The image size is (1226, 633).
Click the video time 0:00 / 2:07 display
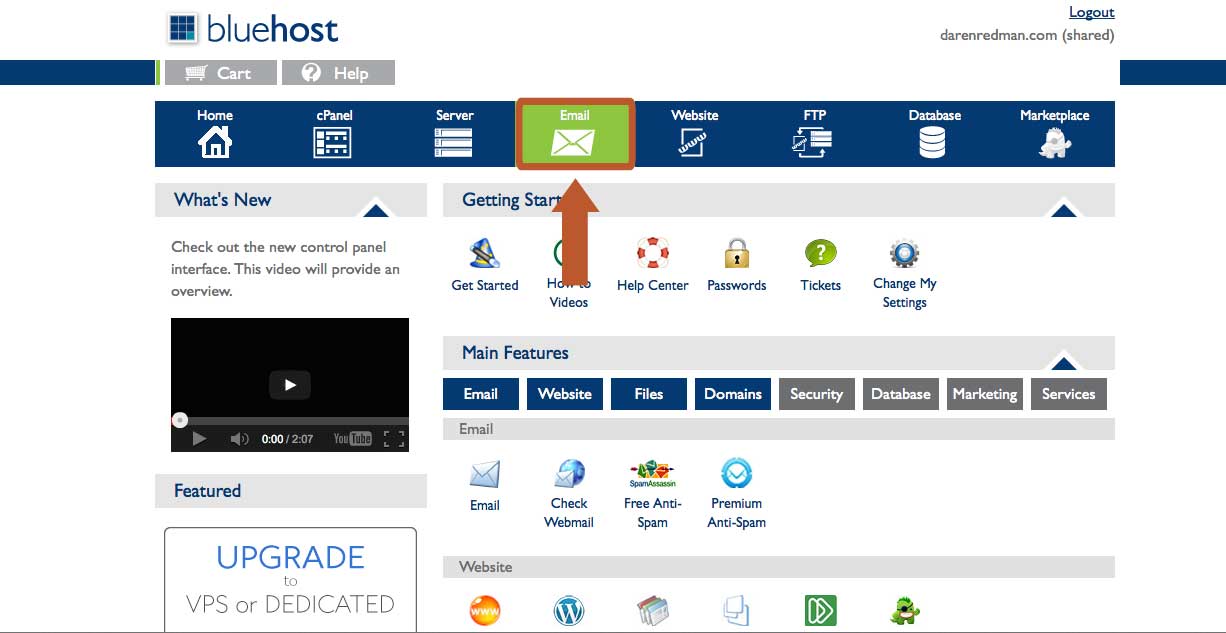tap(287, 439)
